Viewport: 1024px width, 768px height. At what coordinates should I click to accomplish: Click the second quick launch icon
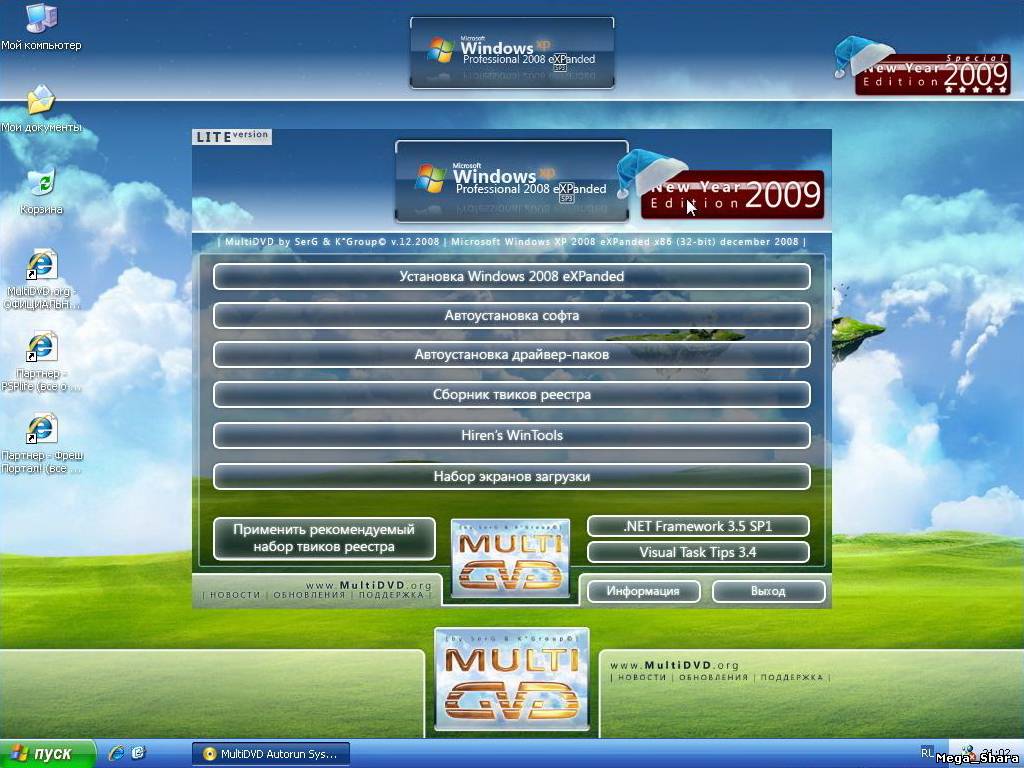tap(138, 753)
